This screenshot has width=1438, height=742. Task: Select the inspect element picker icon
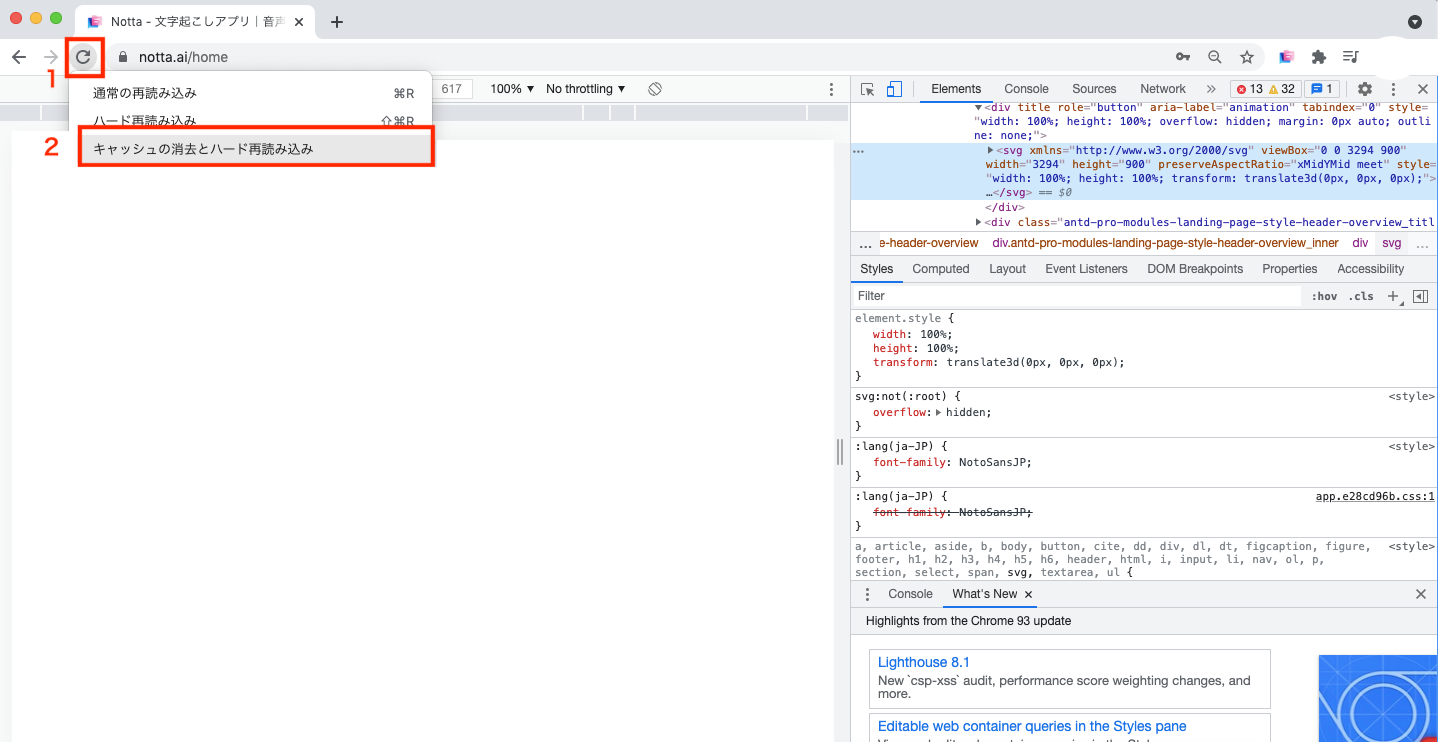[868, 89]
